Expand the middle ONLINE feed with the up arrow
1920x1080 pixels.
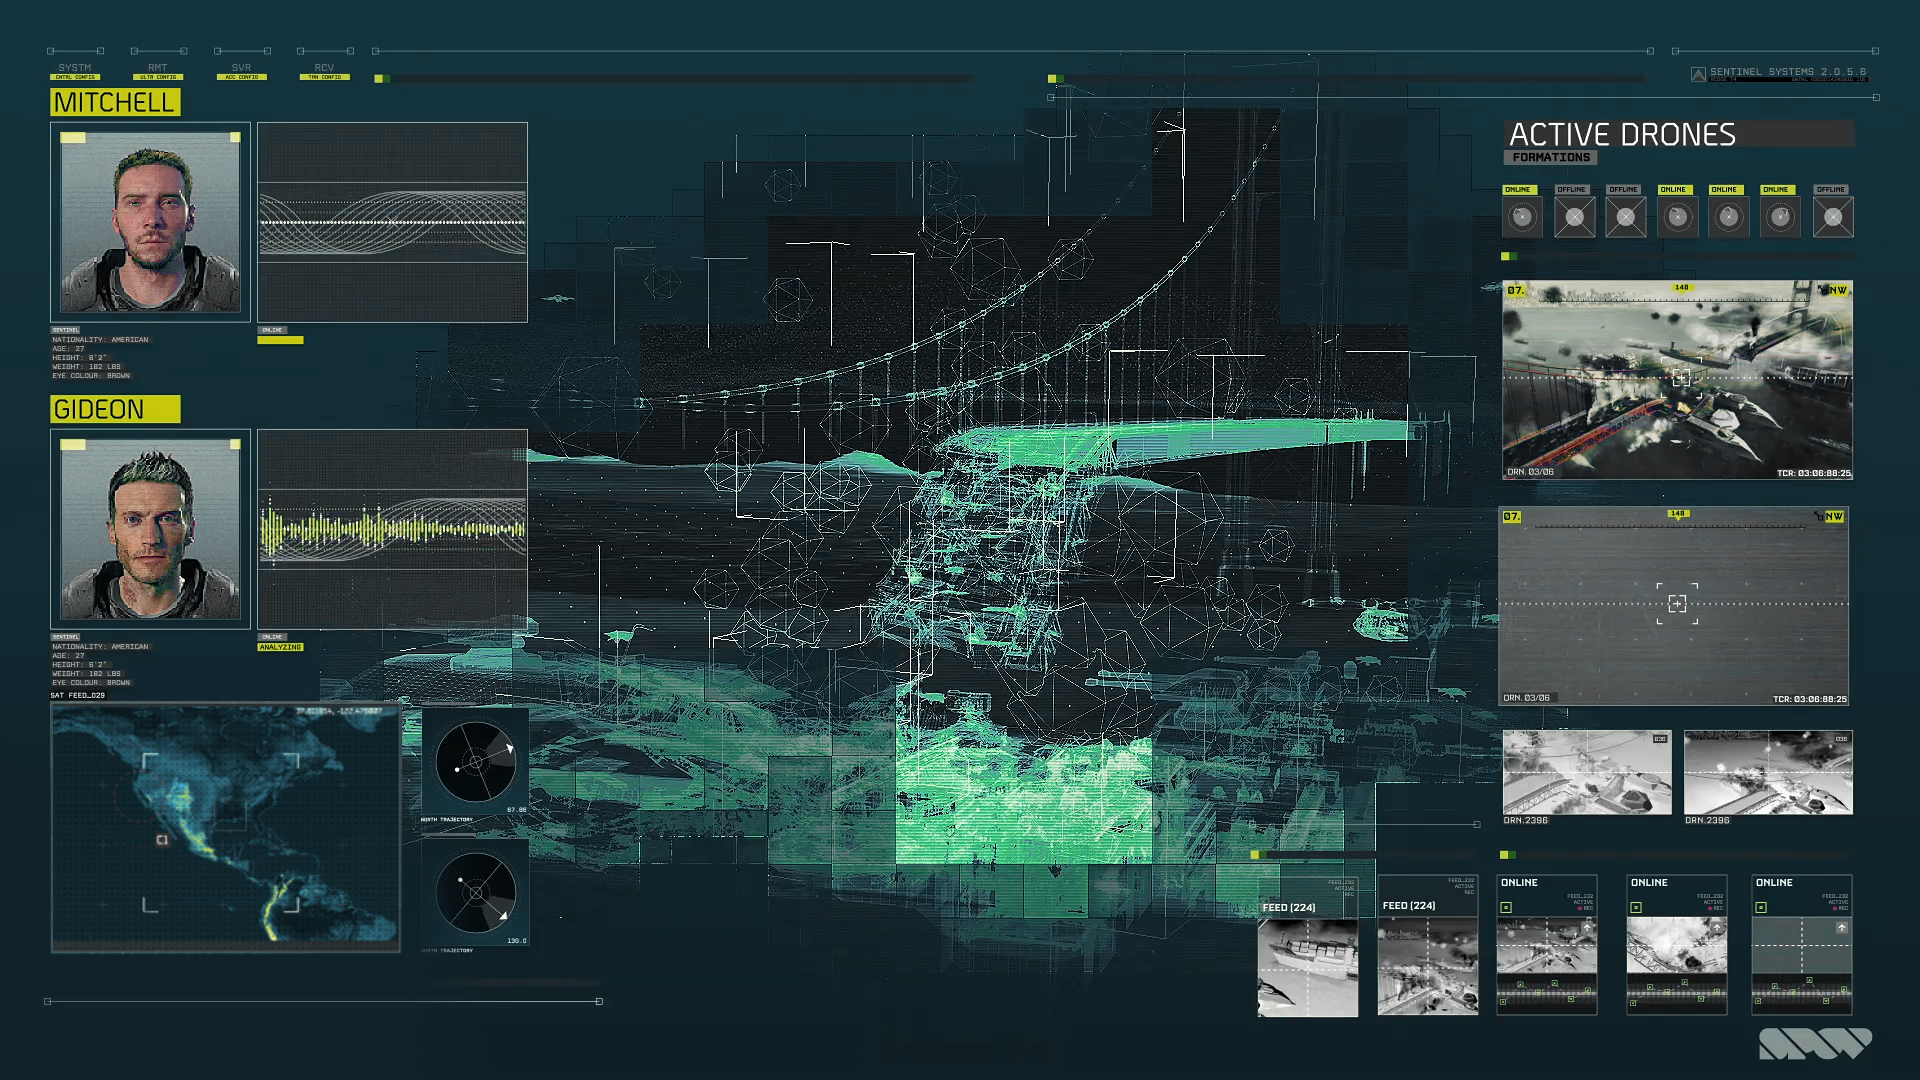click(x=1717, y=928)
